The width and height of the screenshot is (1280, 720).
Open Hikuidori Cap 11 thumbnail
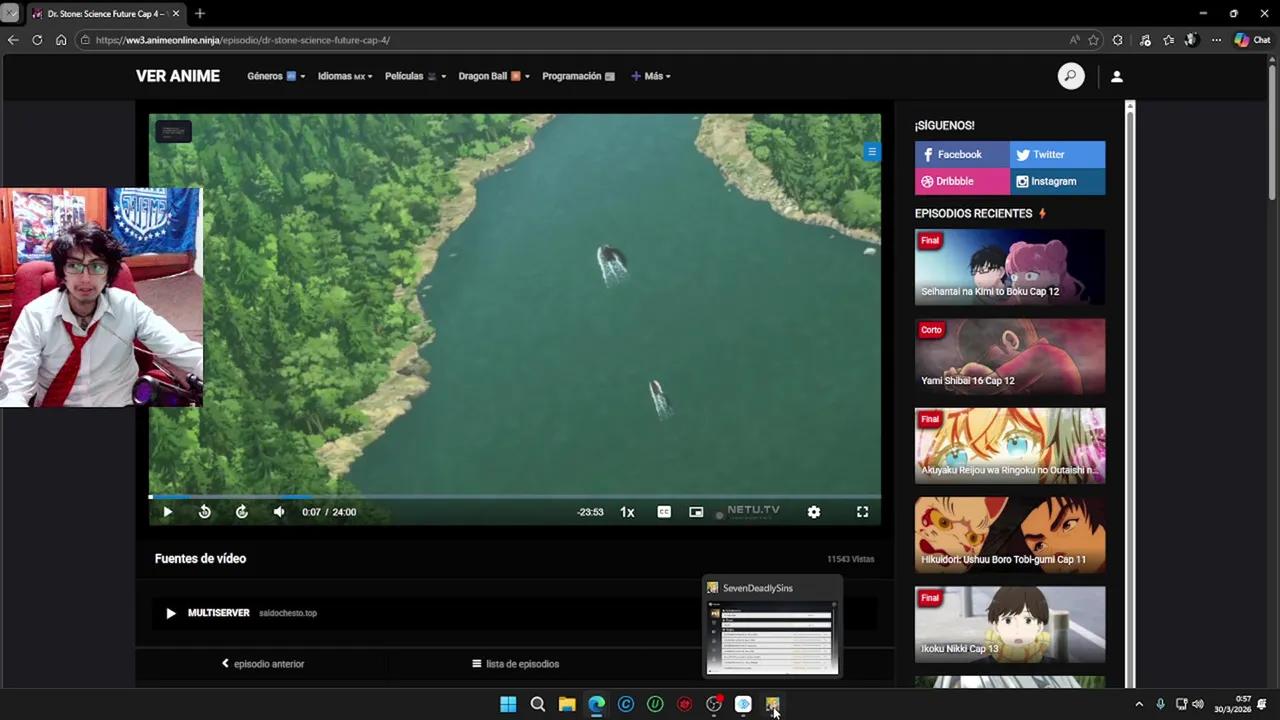pyautogui.click(x=1010, y=535)
